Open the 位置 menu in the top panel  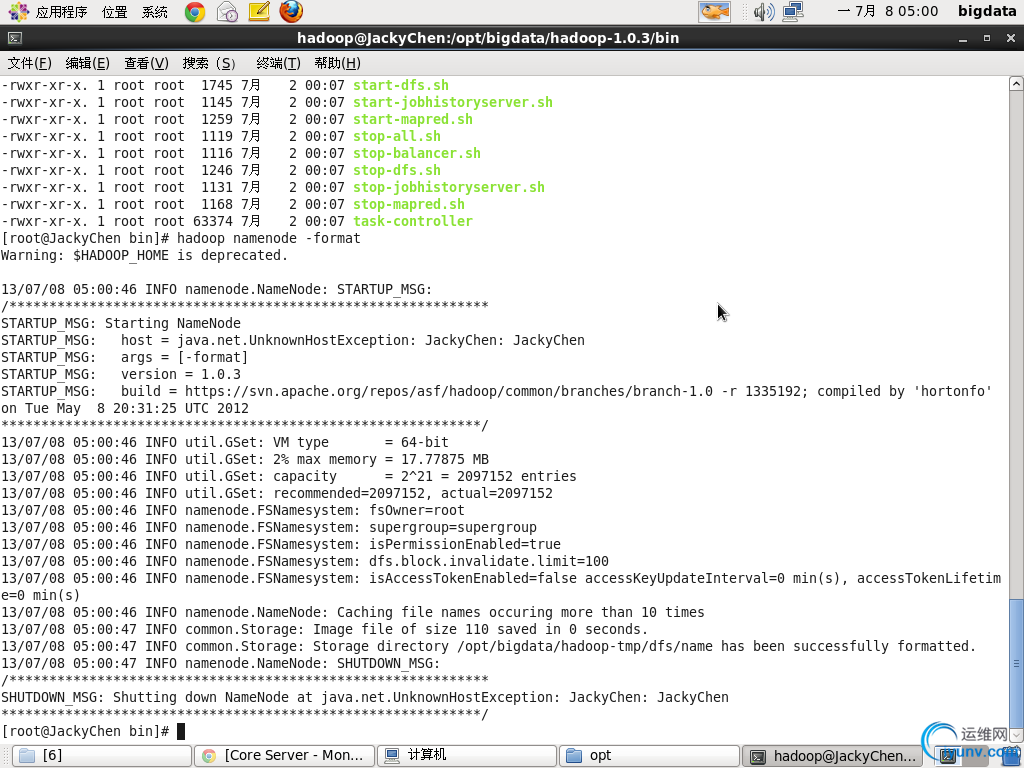115,12
